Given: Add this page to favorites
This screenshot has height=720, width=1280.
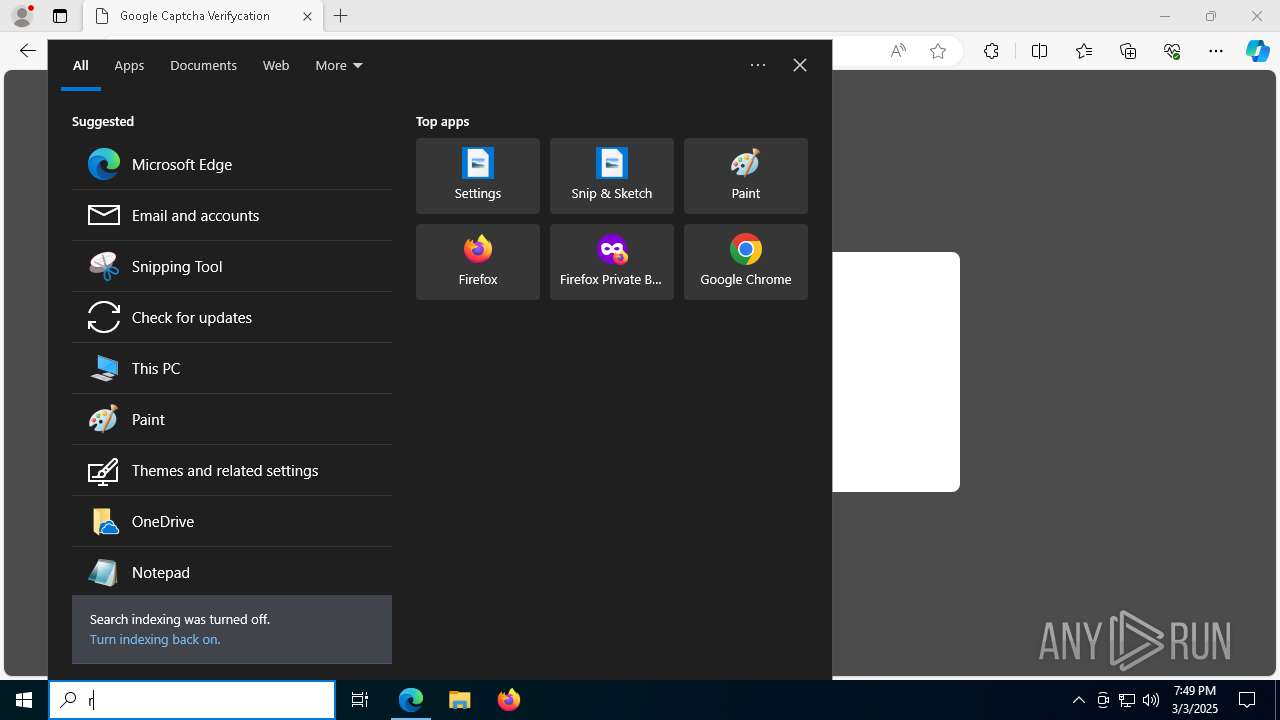Looking at the screenshot, I should [938, 51].
